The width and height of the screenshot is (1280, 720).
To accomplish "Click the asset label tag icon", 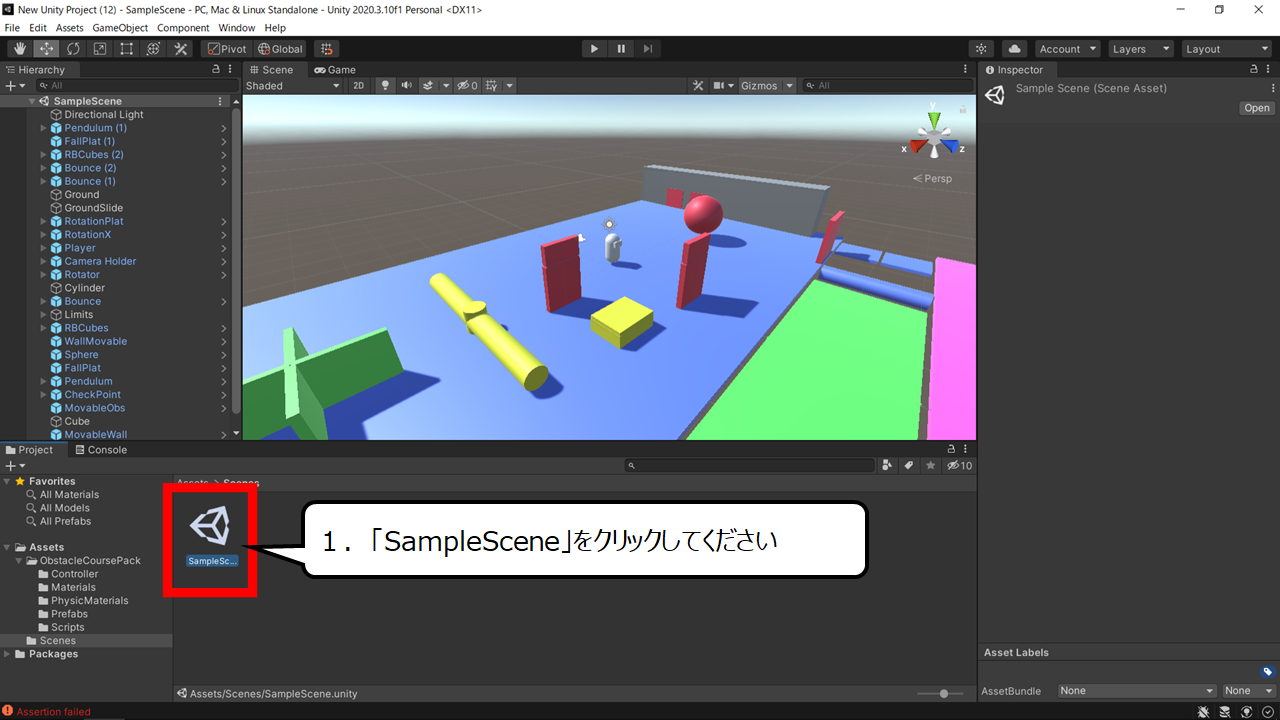I will (1267, 672).
